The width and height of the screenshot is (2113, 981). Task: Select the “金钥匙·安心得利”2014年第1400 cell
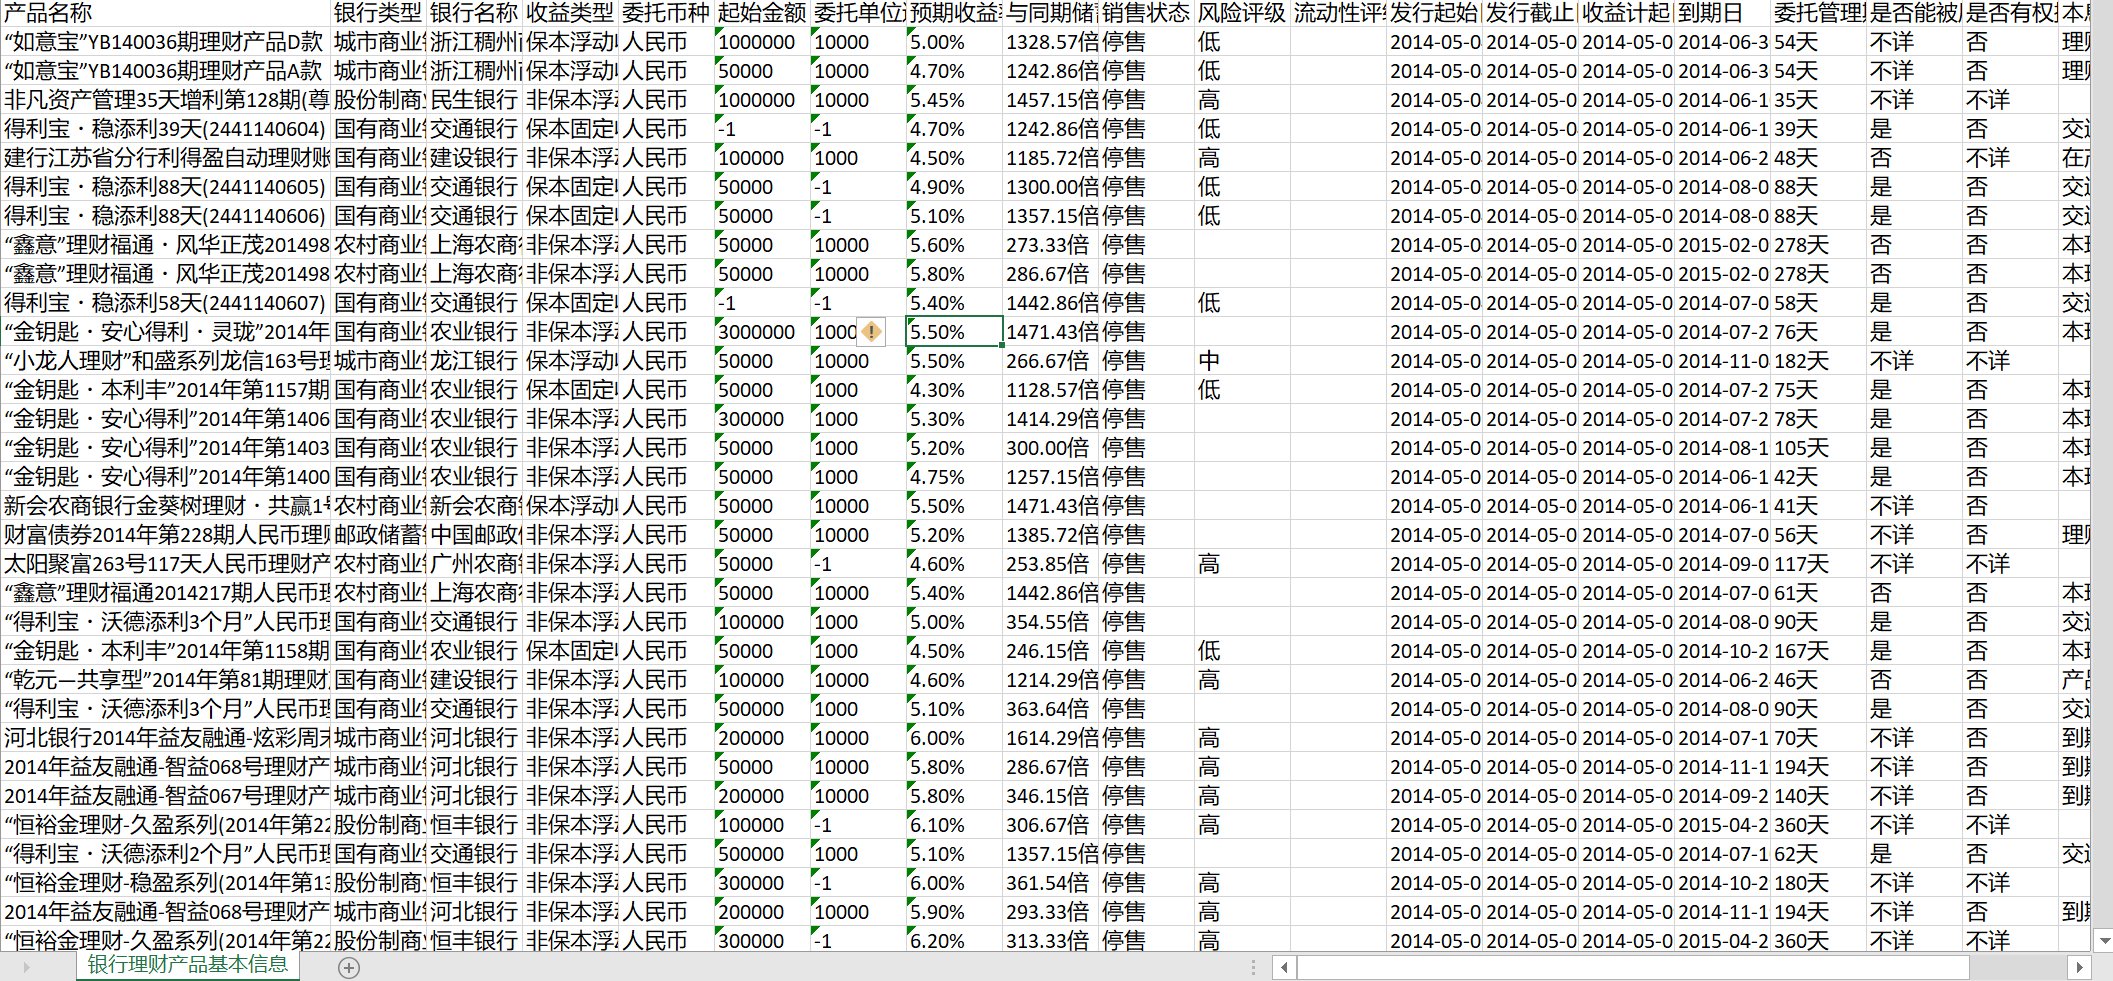point(166,477)
